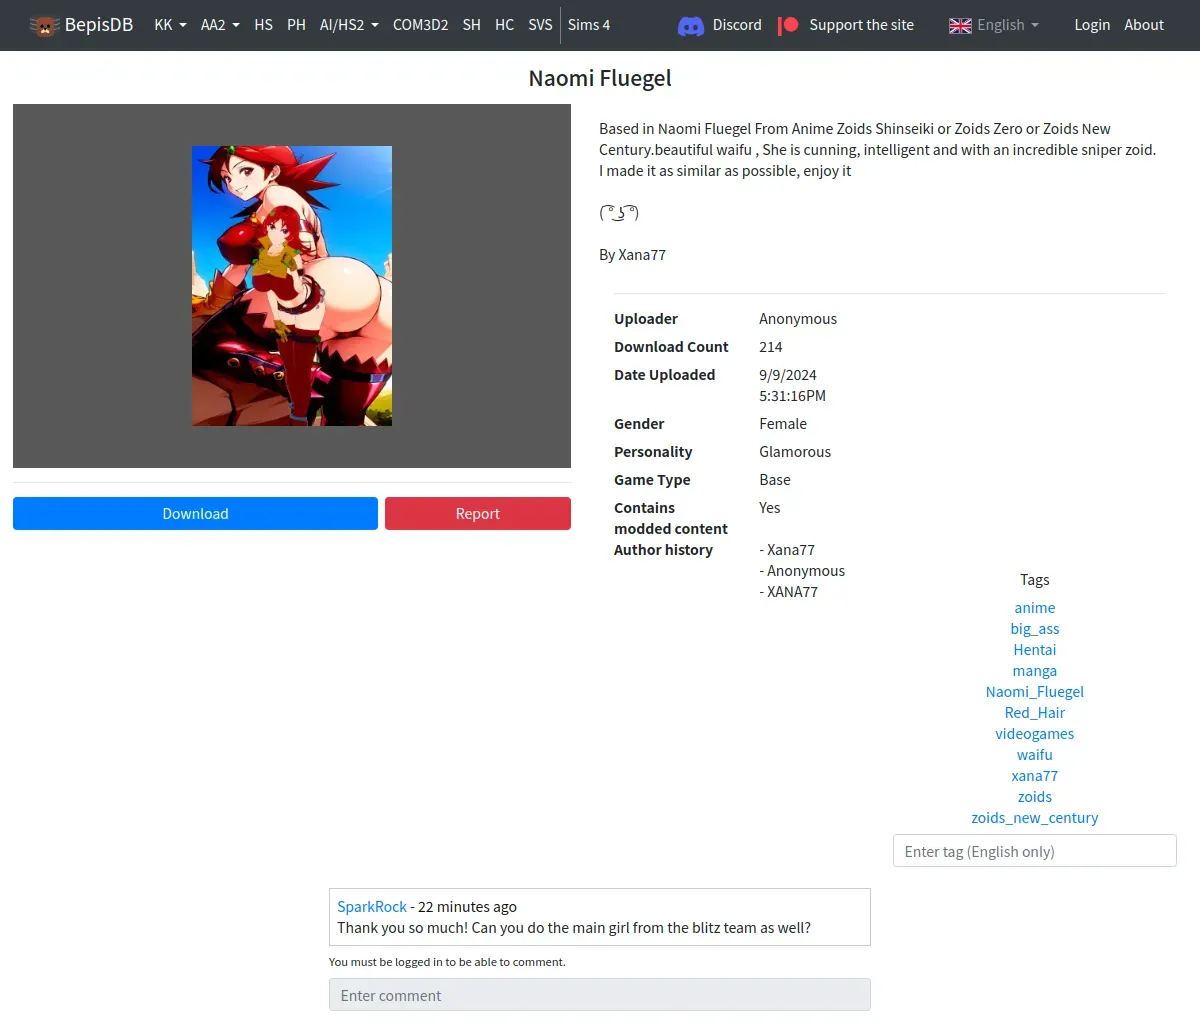This screenshot has height=1032, width=1200.
Task: Open the HC section
Action: coord(504,25)
